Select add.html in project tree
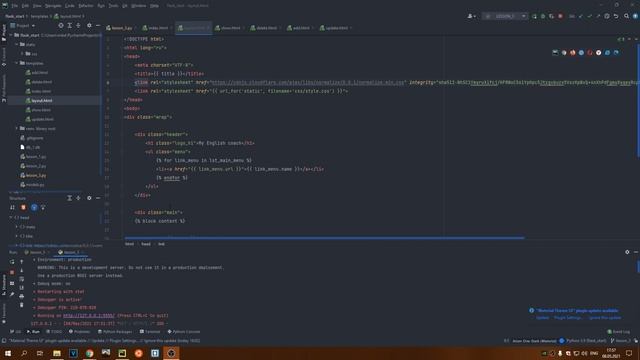 pyautogui.click(x=39, y=72)
